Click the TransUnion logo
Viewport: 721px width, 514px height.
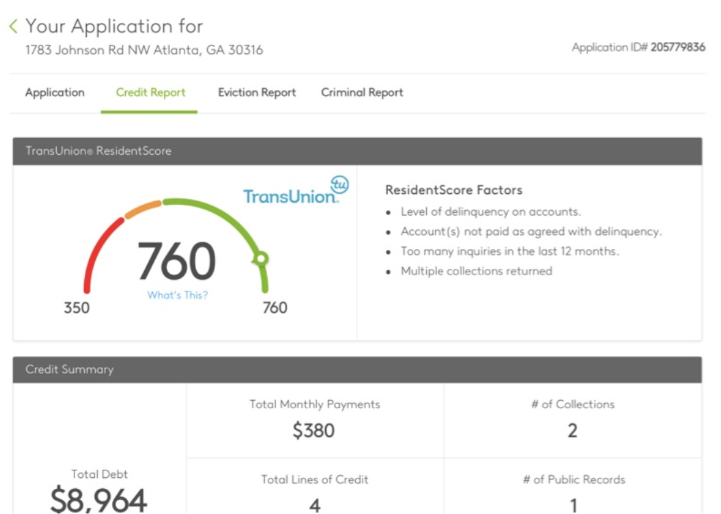pyautogui.click(x=296, y=190)
